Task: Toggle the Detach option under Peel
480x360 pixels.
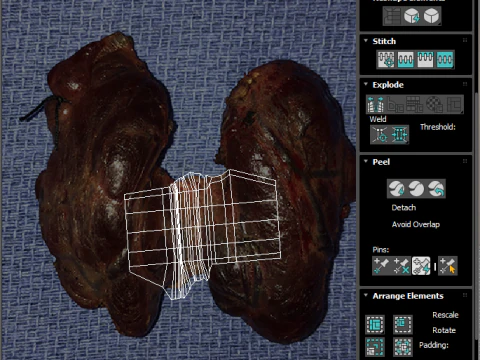Action: (404, 208)
